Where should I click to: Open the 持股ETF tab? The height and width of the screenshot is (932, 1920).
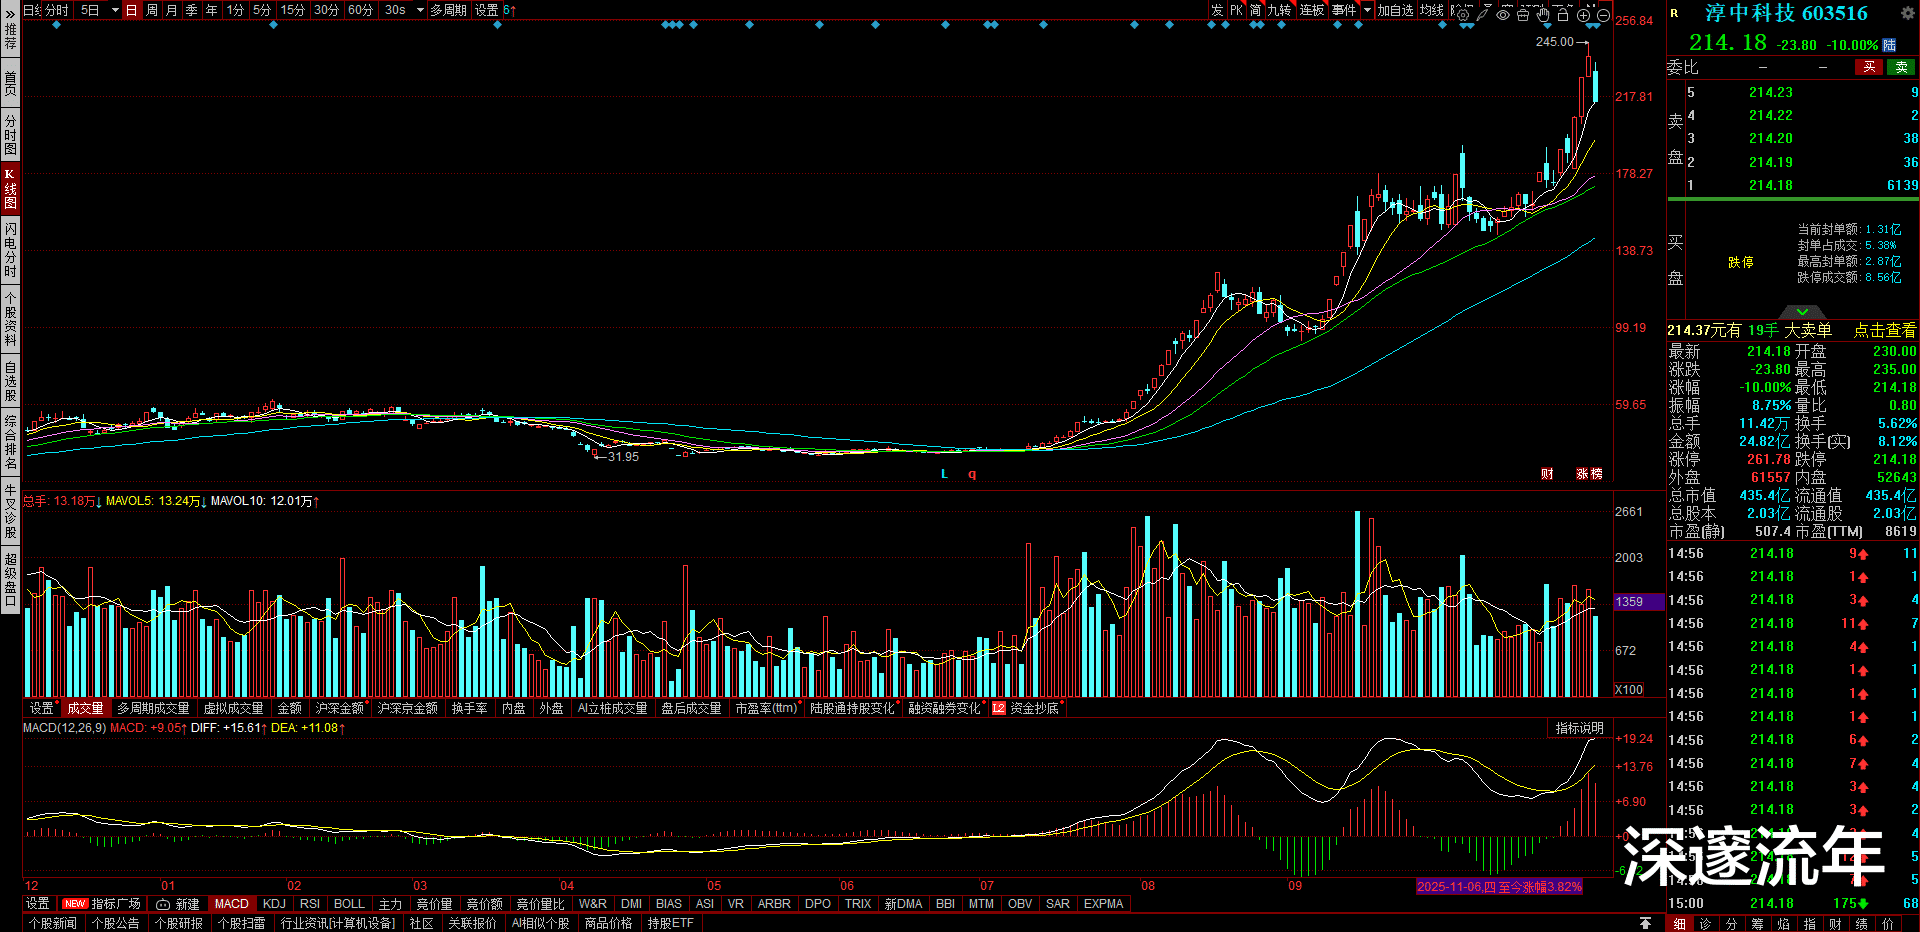click(671, 923)
